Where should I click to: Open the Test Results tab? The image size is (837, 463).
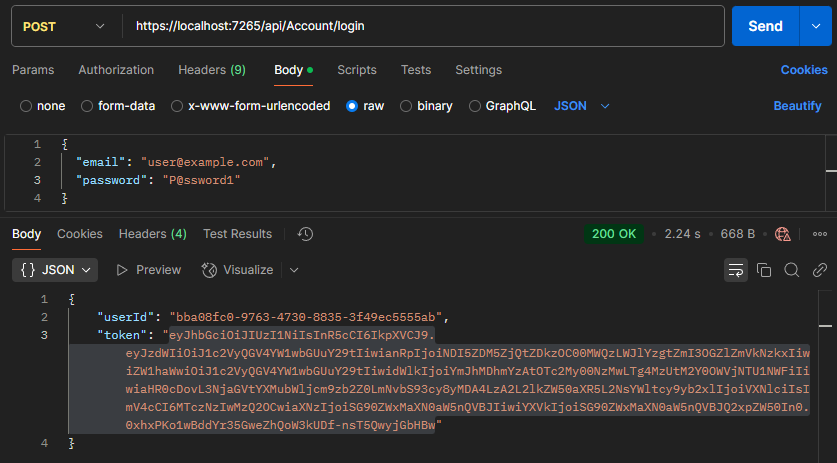(238, 234)
